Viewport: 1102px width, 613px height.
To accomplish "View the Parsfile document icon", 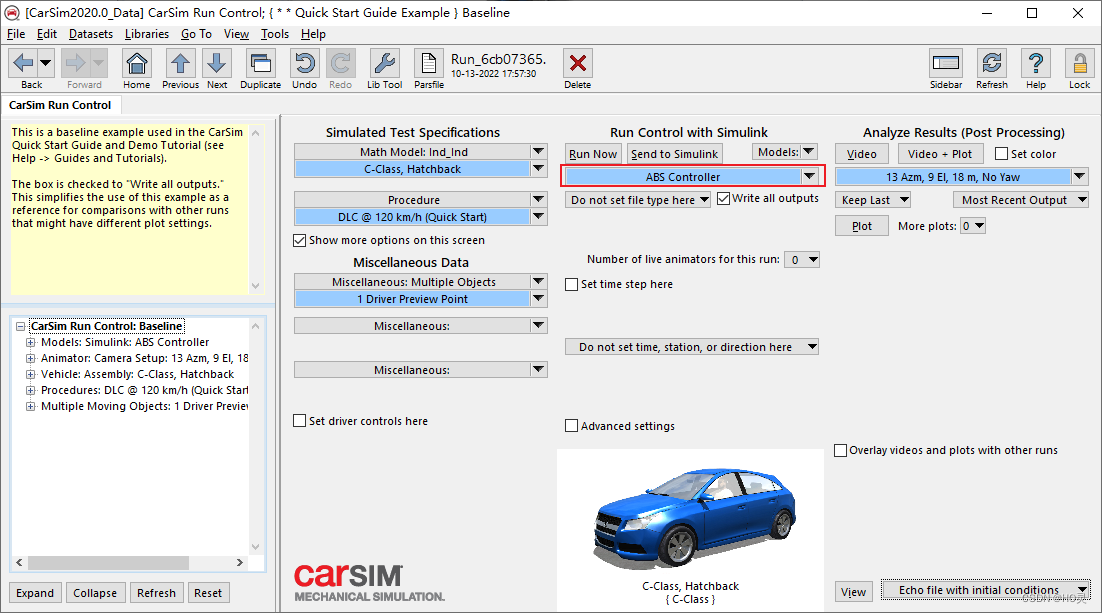I will click(x=429, y=63).
